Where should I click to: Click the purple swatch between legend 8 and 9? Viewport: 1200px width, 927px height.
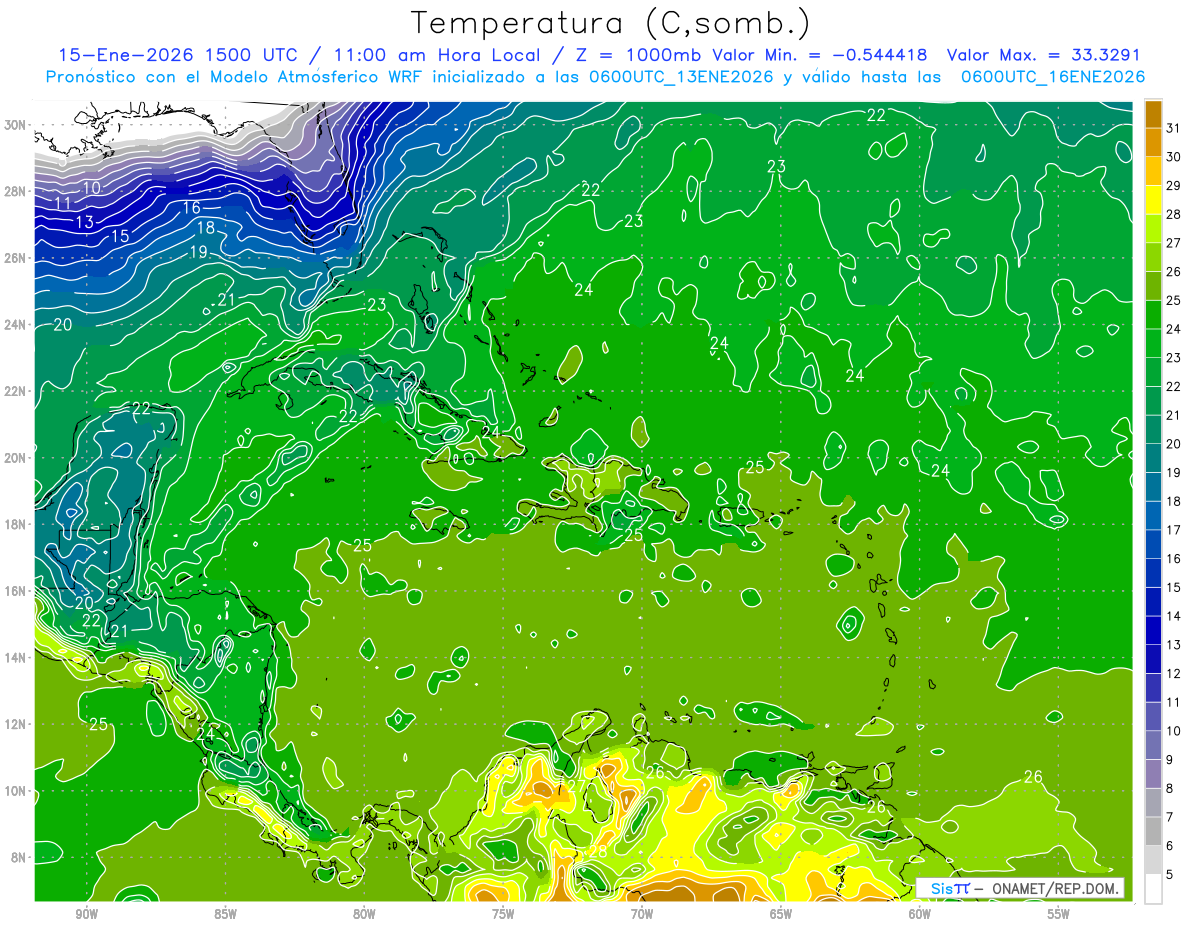coord(1153,774)
